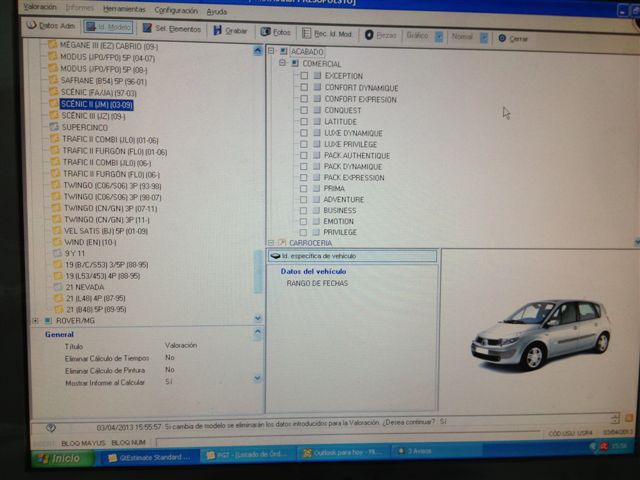Open the Valoración menu
Screen dimensions: 640x480
[40, 7]
